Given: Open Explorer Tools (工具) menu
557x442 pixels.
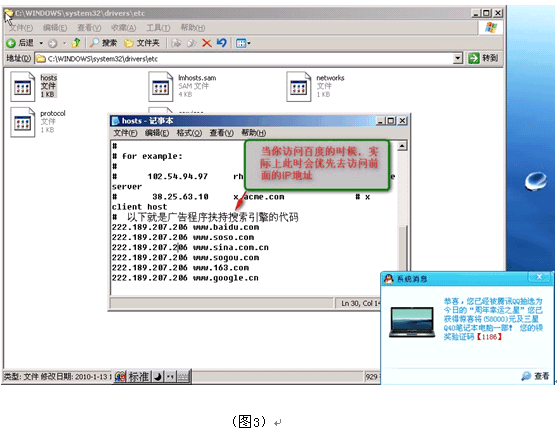Looking at the screenshot, I should (x=158, y=28).
